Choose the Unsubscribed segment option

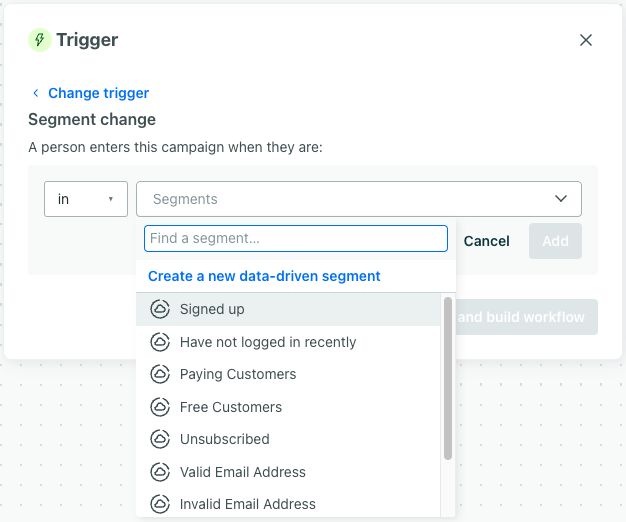225,439
